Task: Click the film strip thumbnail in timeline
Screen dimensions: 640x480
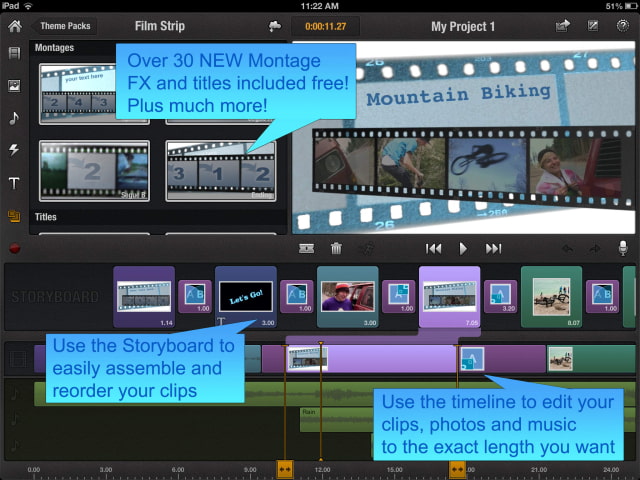Action: (x=308, y=359)
